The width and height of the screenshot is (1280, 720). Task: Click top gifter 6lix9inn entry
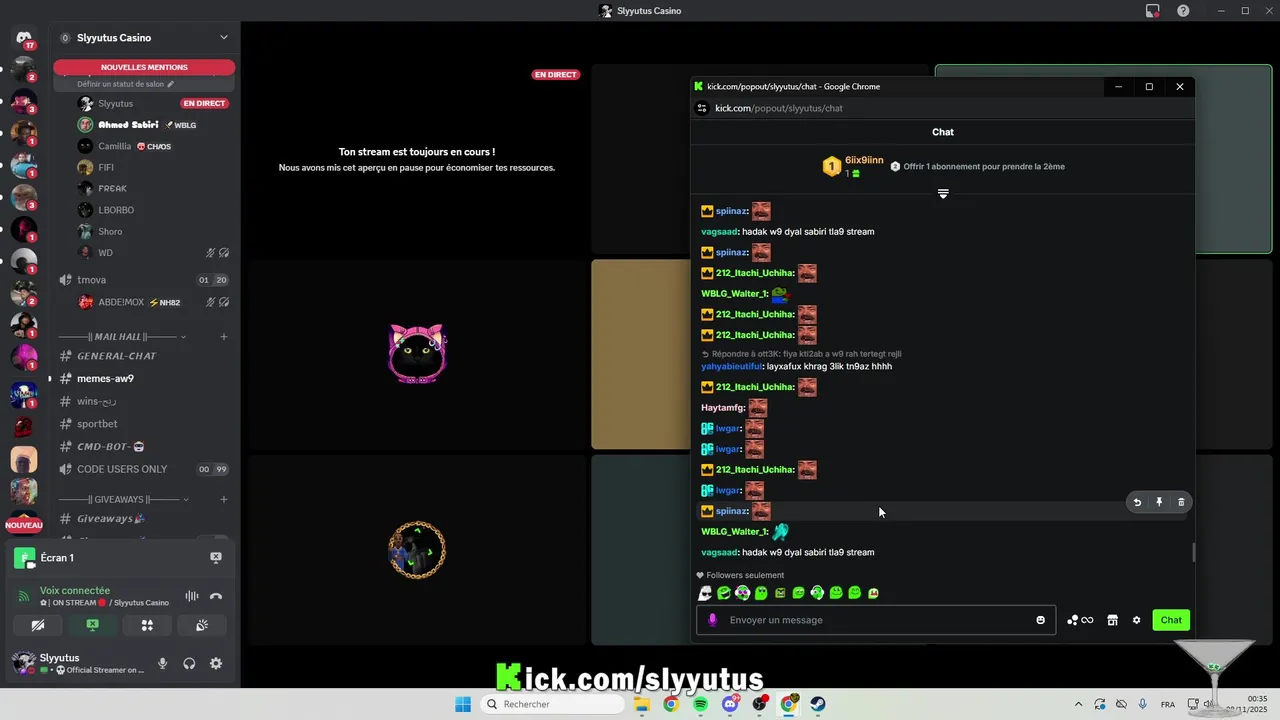click(x=853, y=166)
